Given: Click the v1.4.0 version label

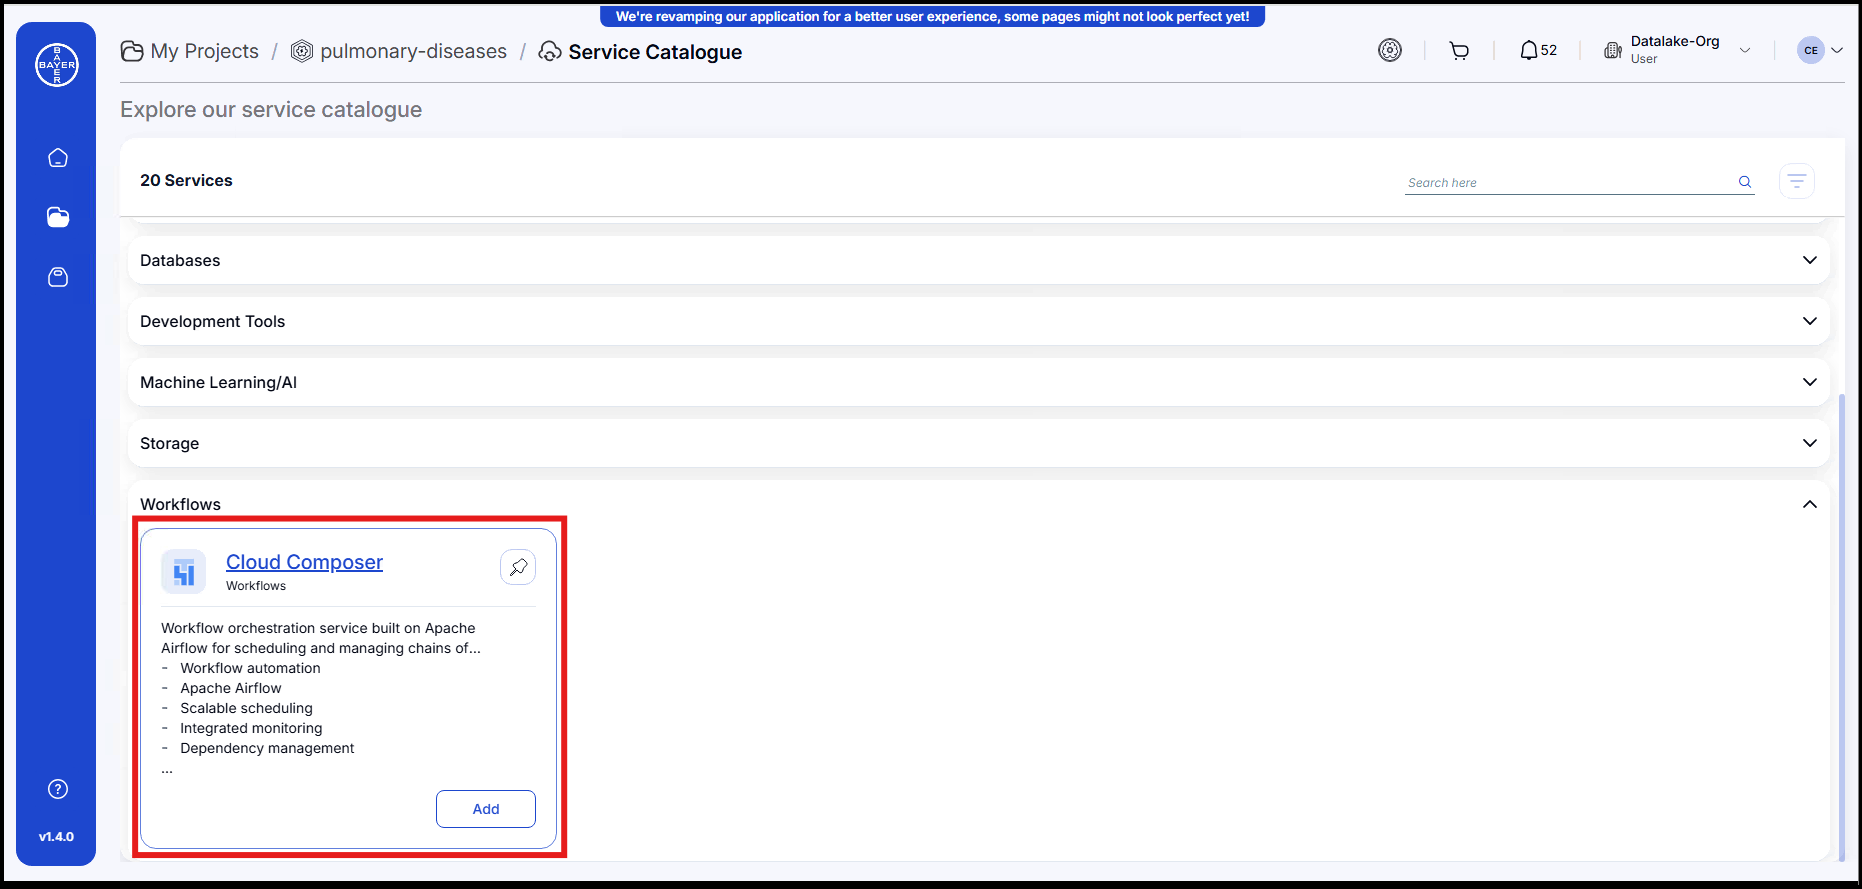Looking at the screenshot, I should coord(56,837).
